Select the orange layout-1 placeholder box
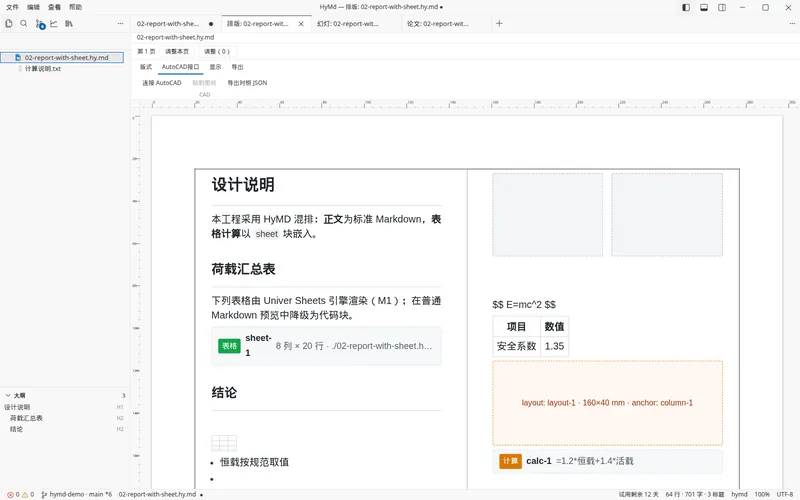 tap(607, 403)
